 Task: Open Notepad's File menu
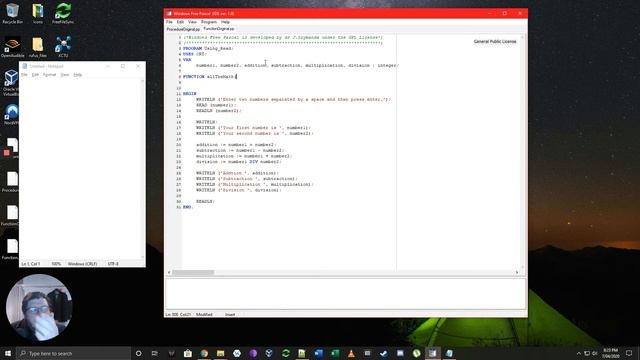(x=24, y=75)
